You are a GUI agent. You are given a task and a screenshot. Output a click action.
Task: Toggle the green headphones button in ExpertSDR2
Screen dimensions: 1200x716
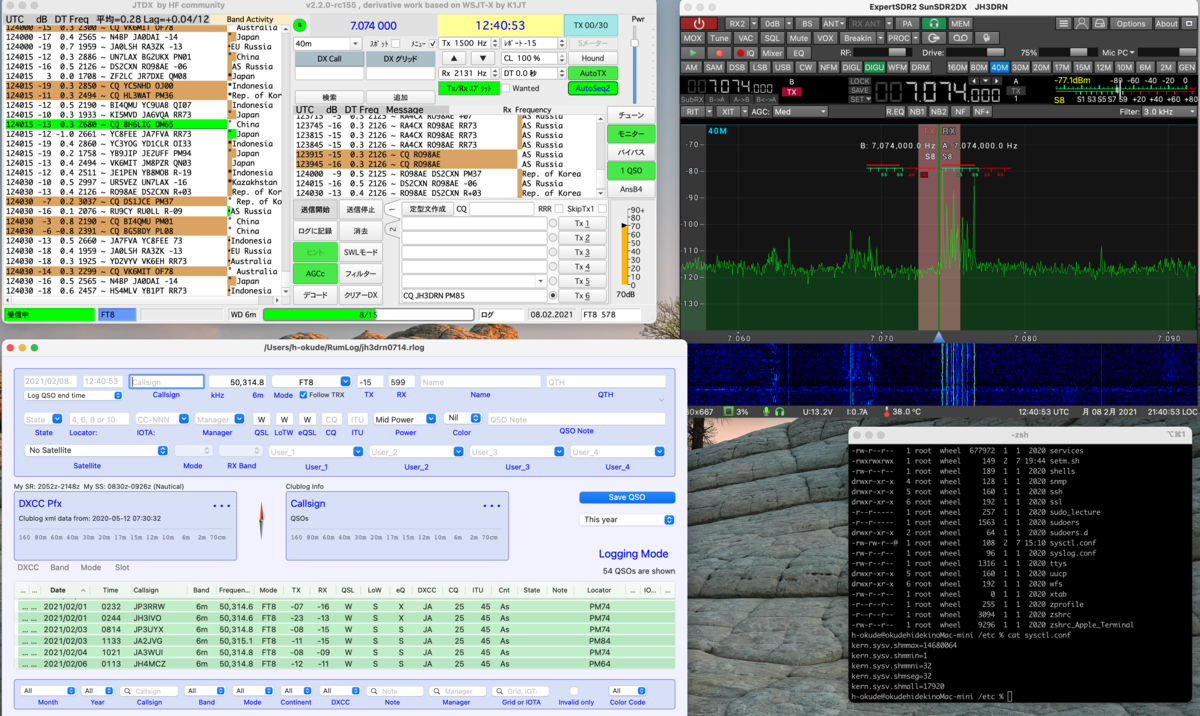pos(934,24)
